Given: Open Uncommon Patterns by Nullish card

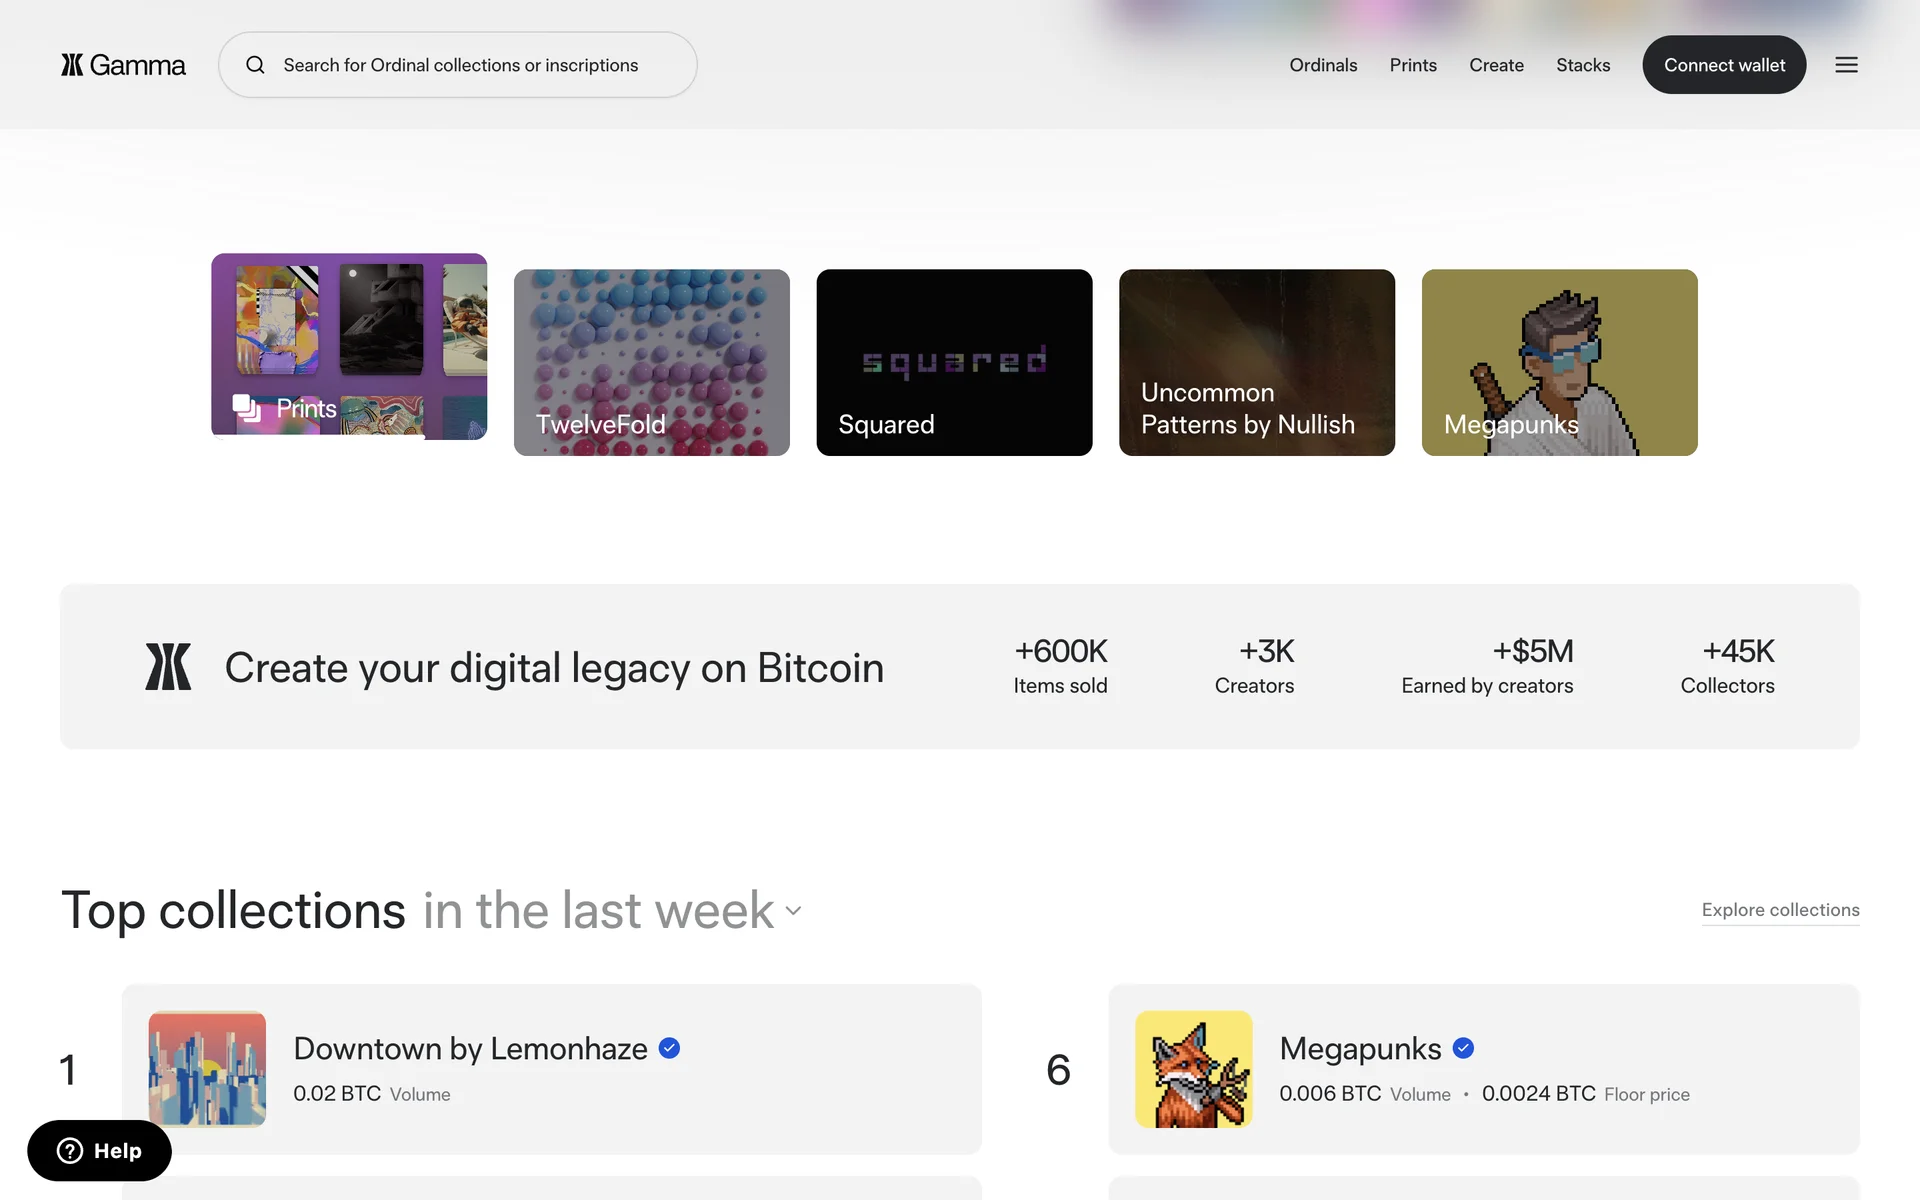Looking at the screenshot, I should [x=1257, y=362].
